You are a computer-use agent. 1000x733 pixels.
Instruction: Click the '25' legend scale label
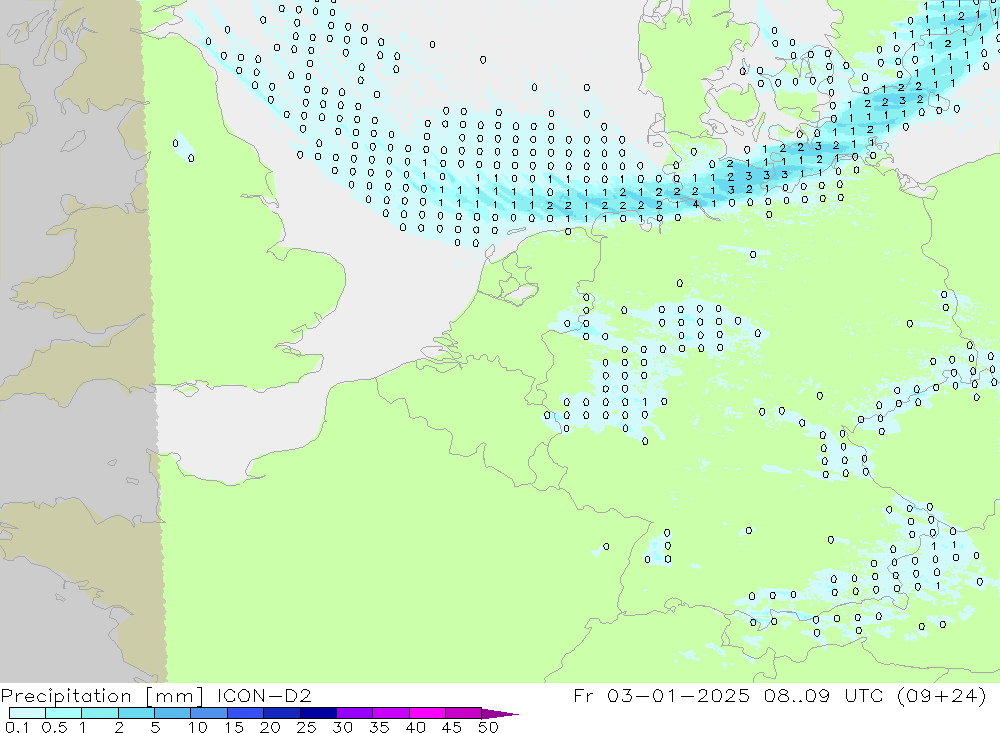(306, 727)
